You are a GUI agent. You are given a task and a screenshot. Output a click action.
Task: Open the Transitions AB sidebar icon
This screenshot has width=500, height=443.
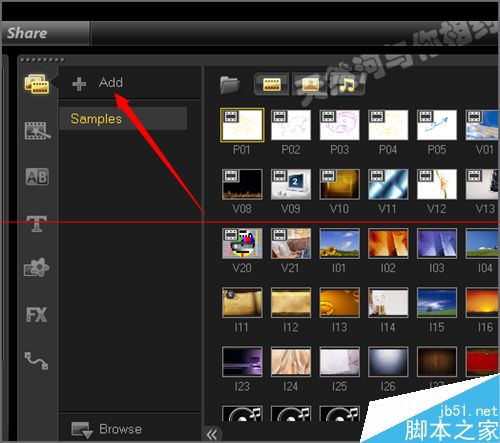(37, 176)
